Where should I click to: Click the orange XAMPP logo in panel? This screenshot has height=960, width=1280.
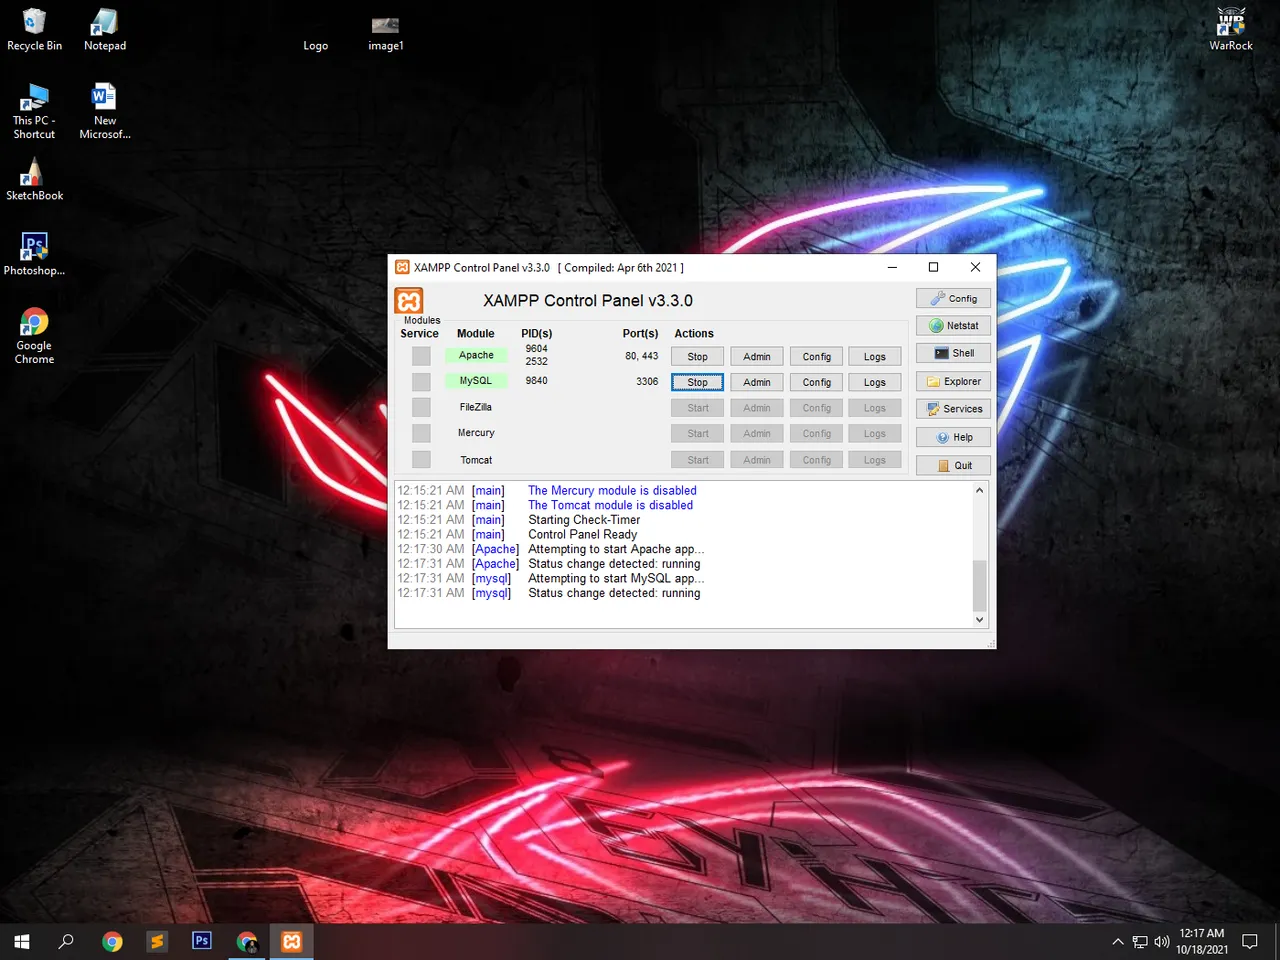[409, 300]
